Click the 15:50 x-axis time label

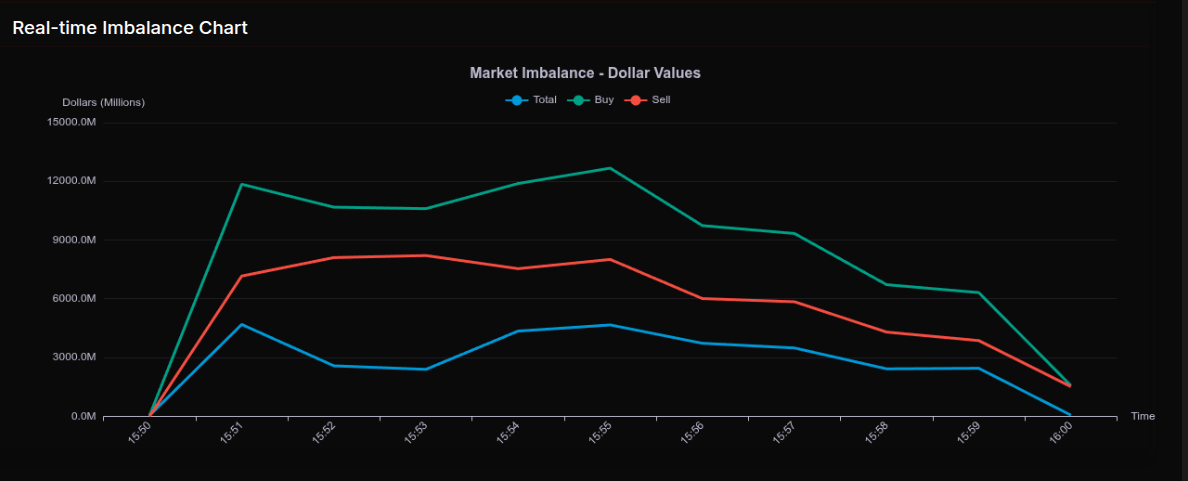coord(140,434)
